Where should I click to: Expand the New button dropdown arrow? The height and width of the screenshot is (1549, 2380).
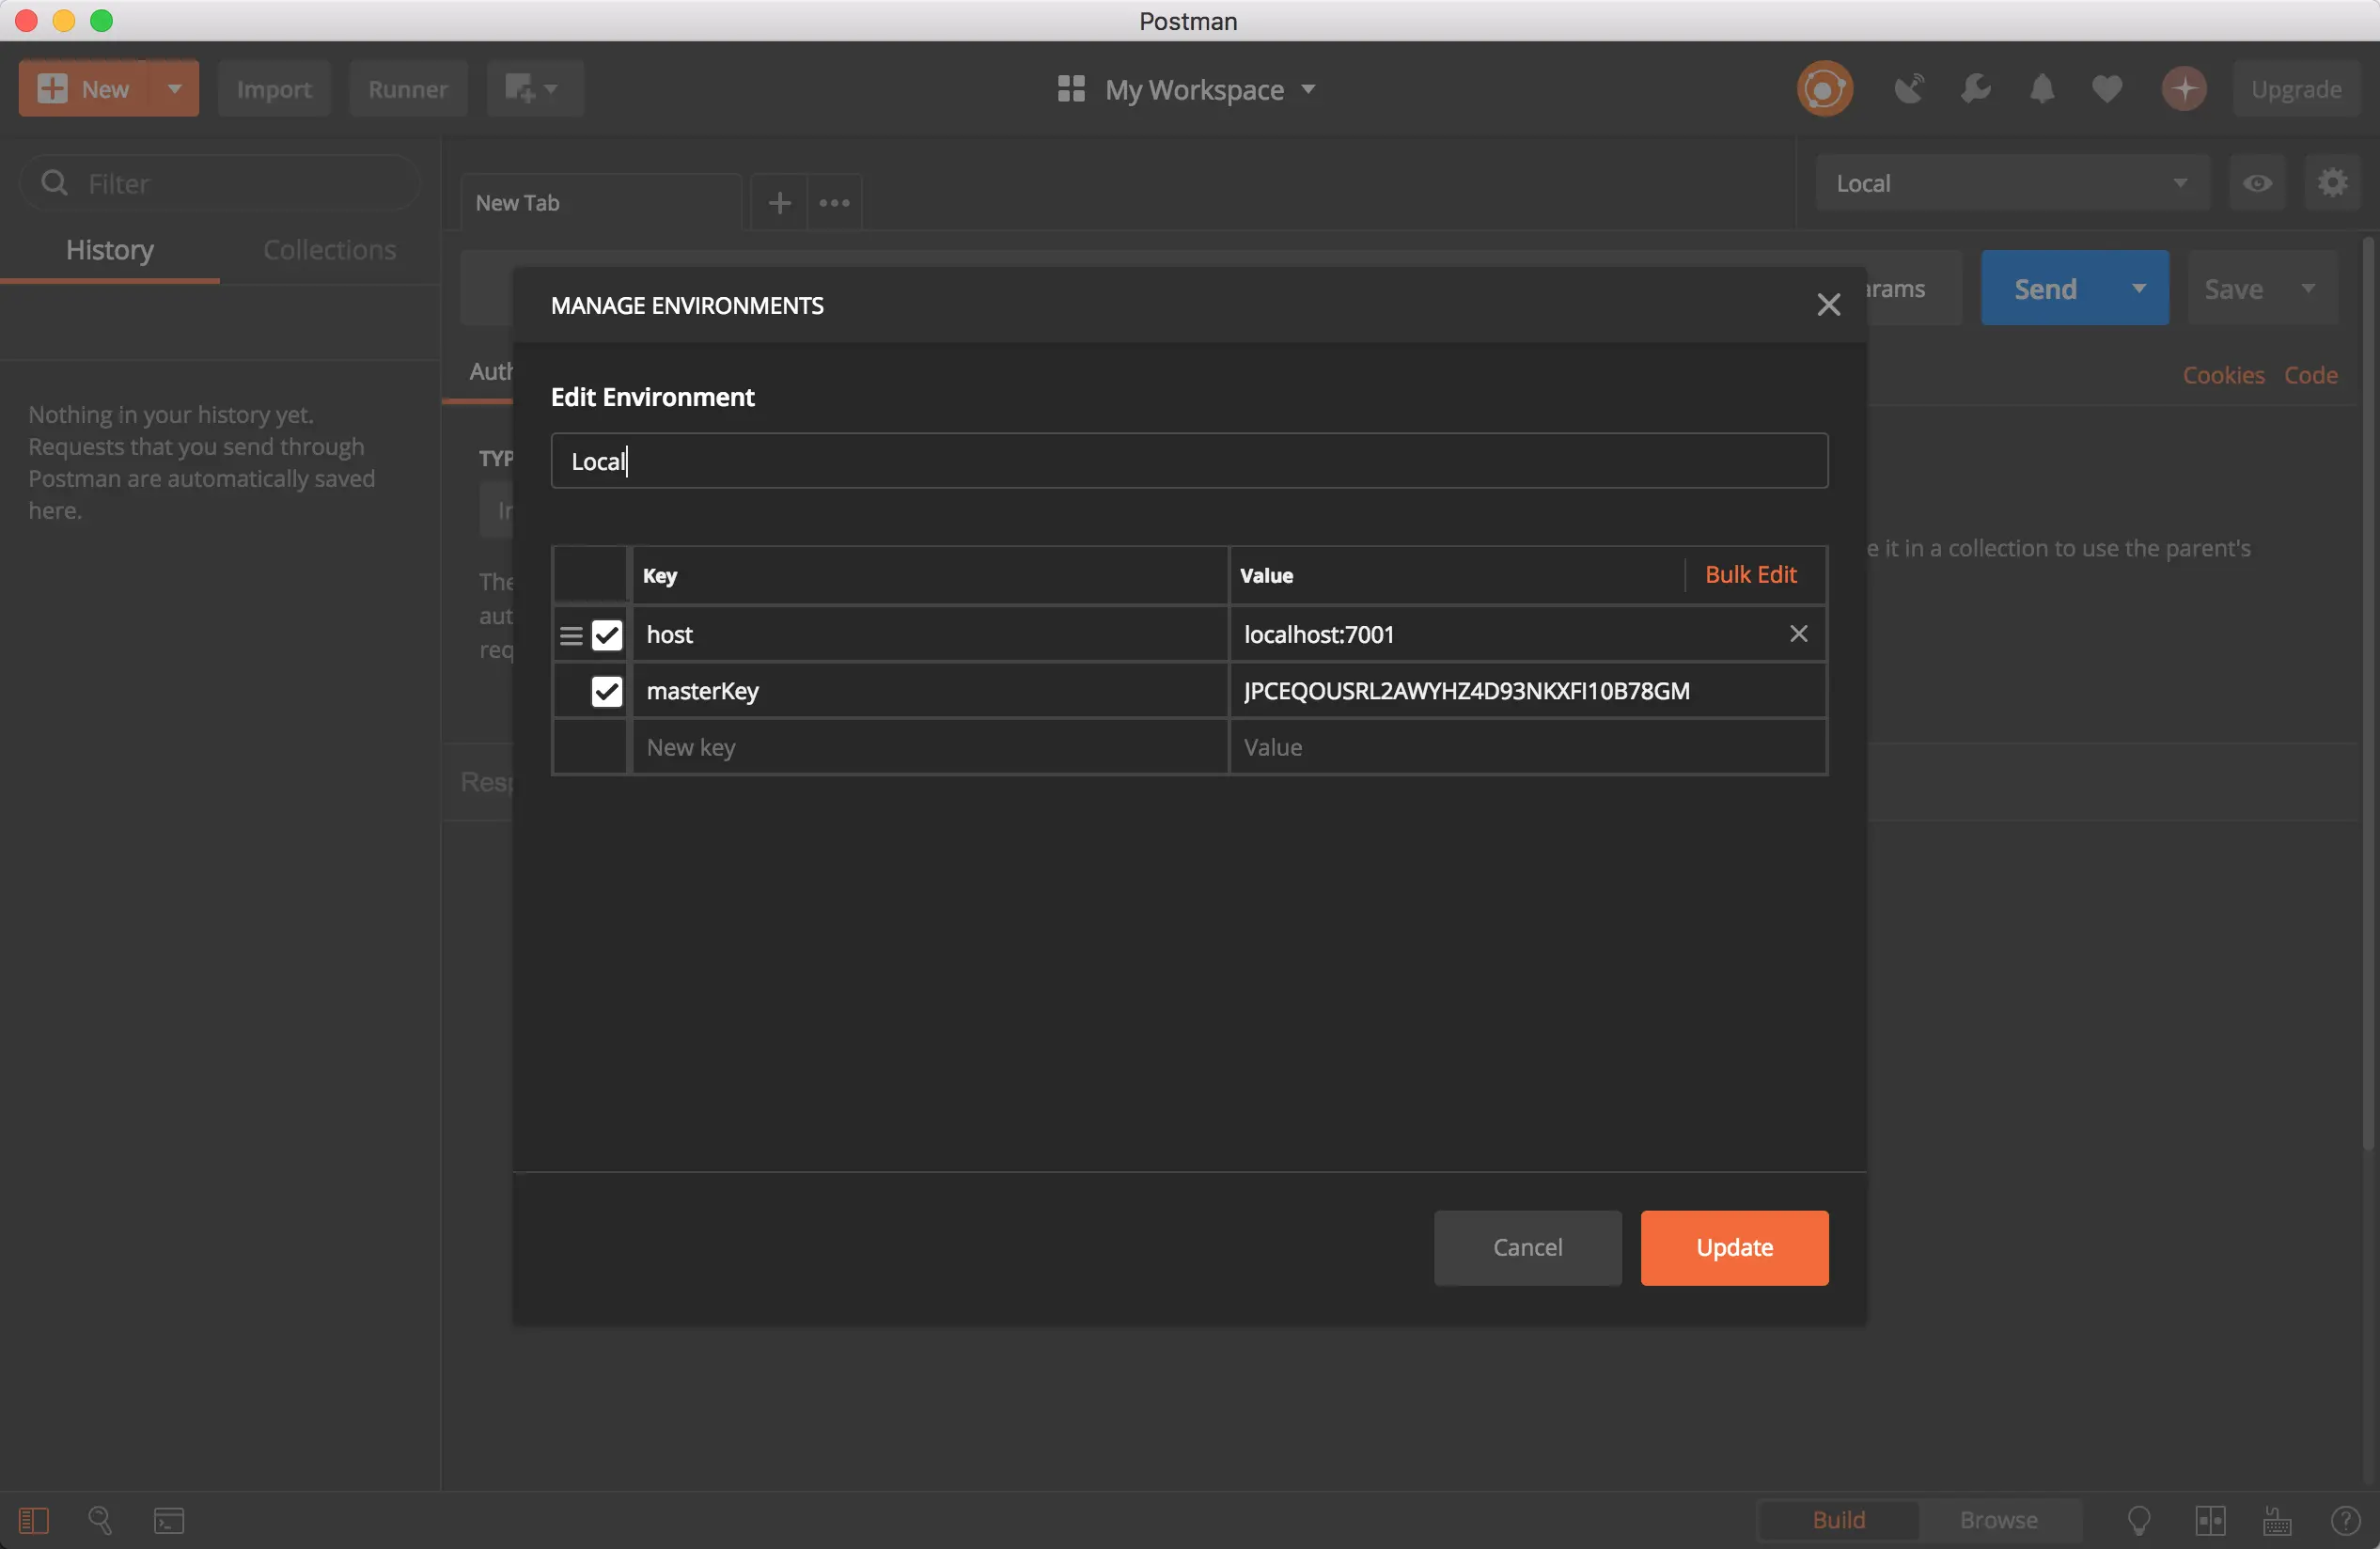[175, 88]
